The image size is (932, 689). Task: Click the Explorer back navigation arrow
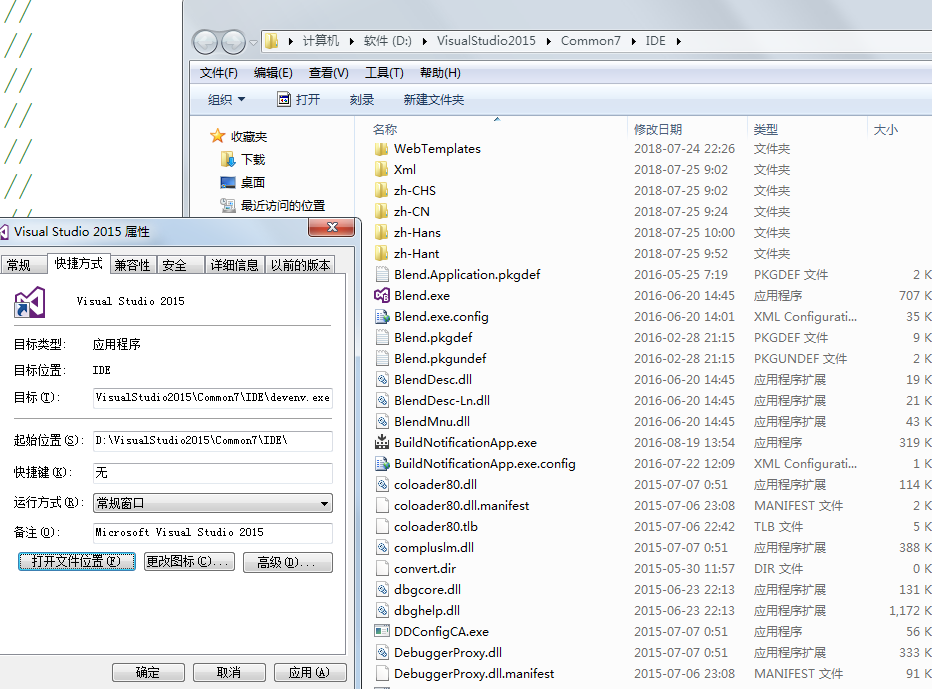[205, 42]
